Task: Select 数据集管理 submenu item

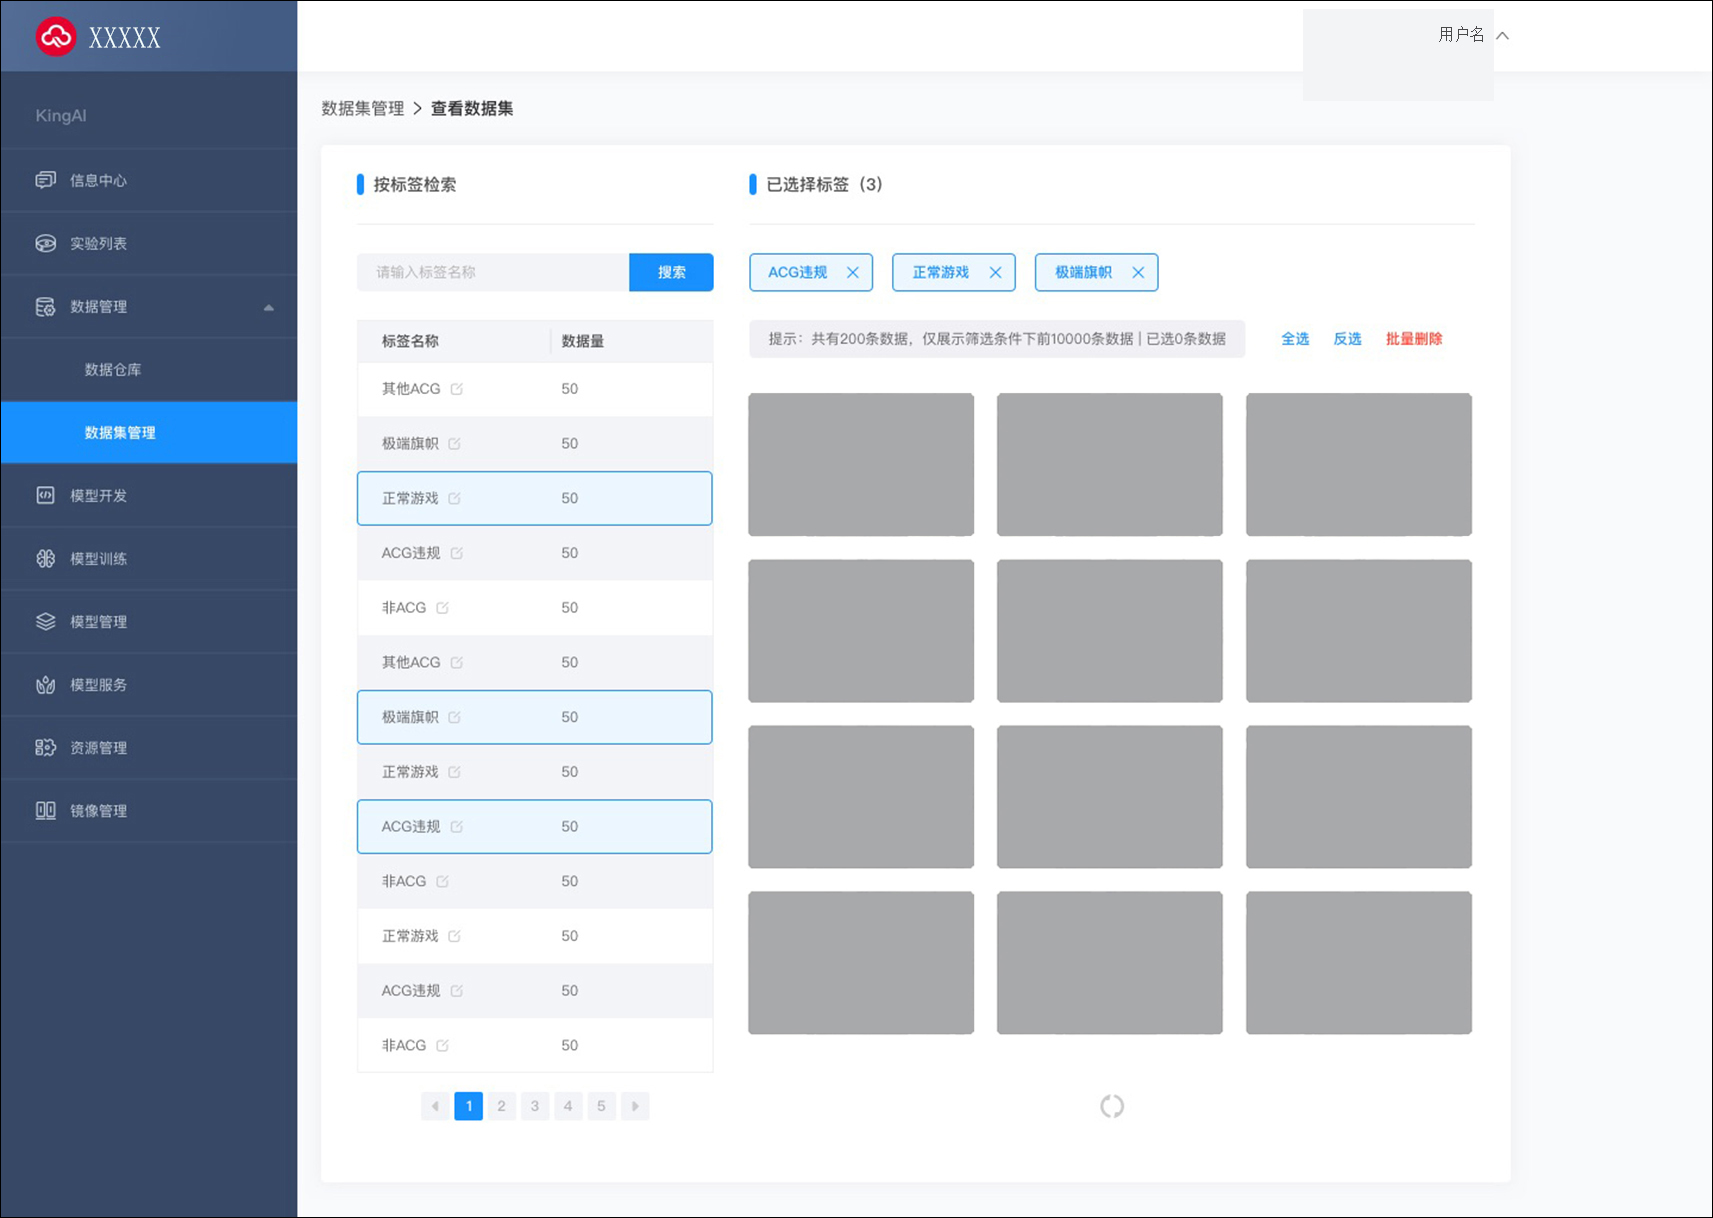Action: point(149,432)
